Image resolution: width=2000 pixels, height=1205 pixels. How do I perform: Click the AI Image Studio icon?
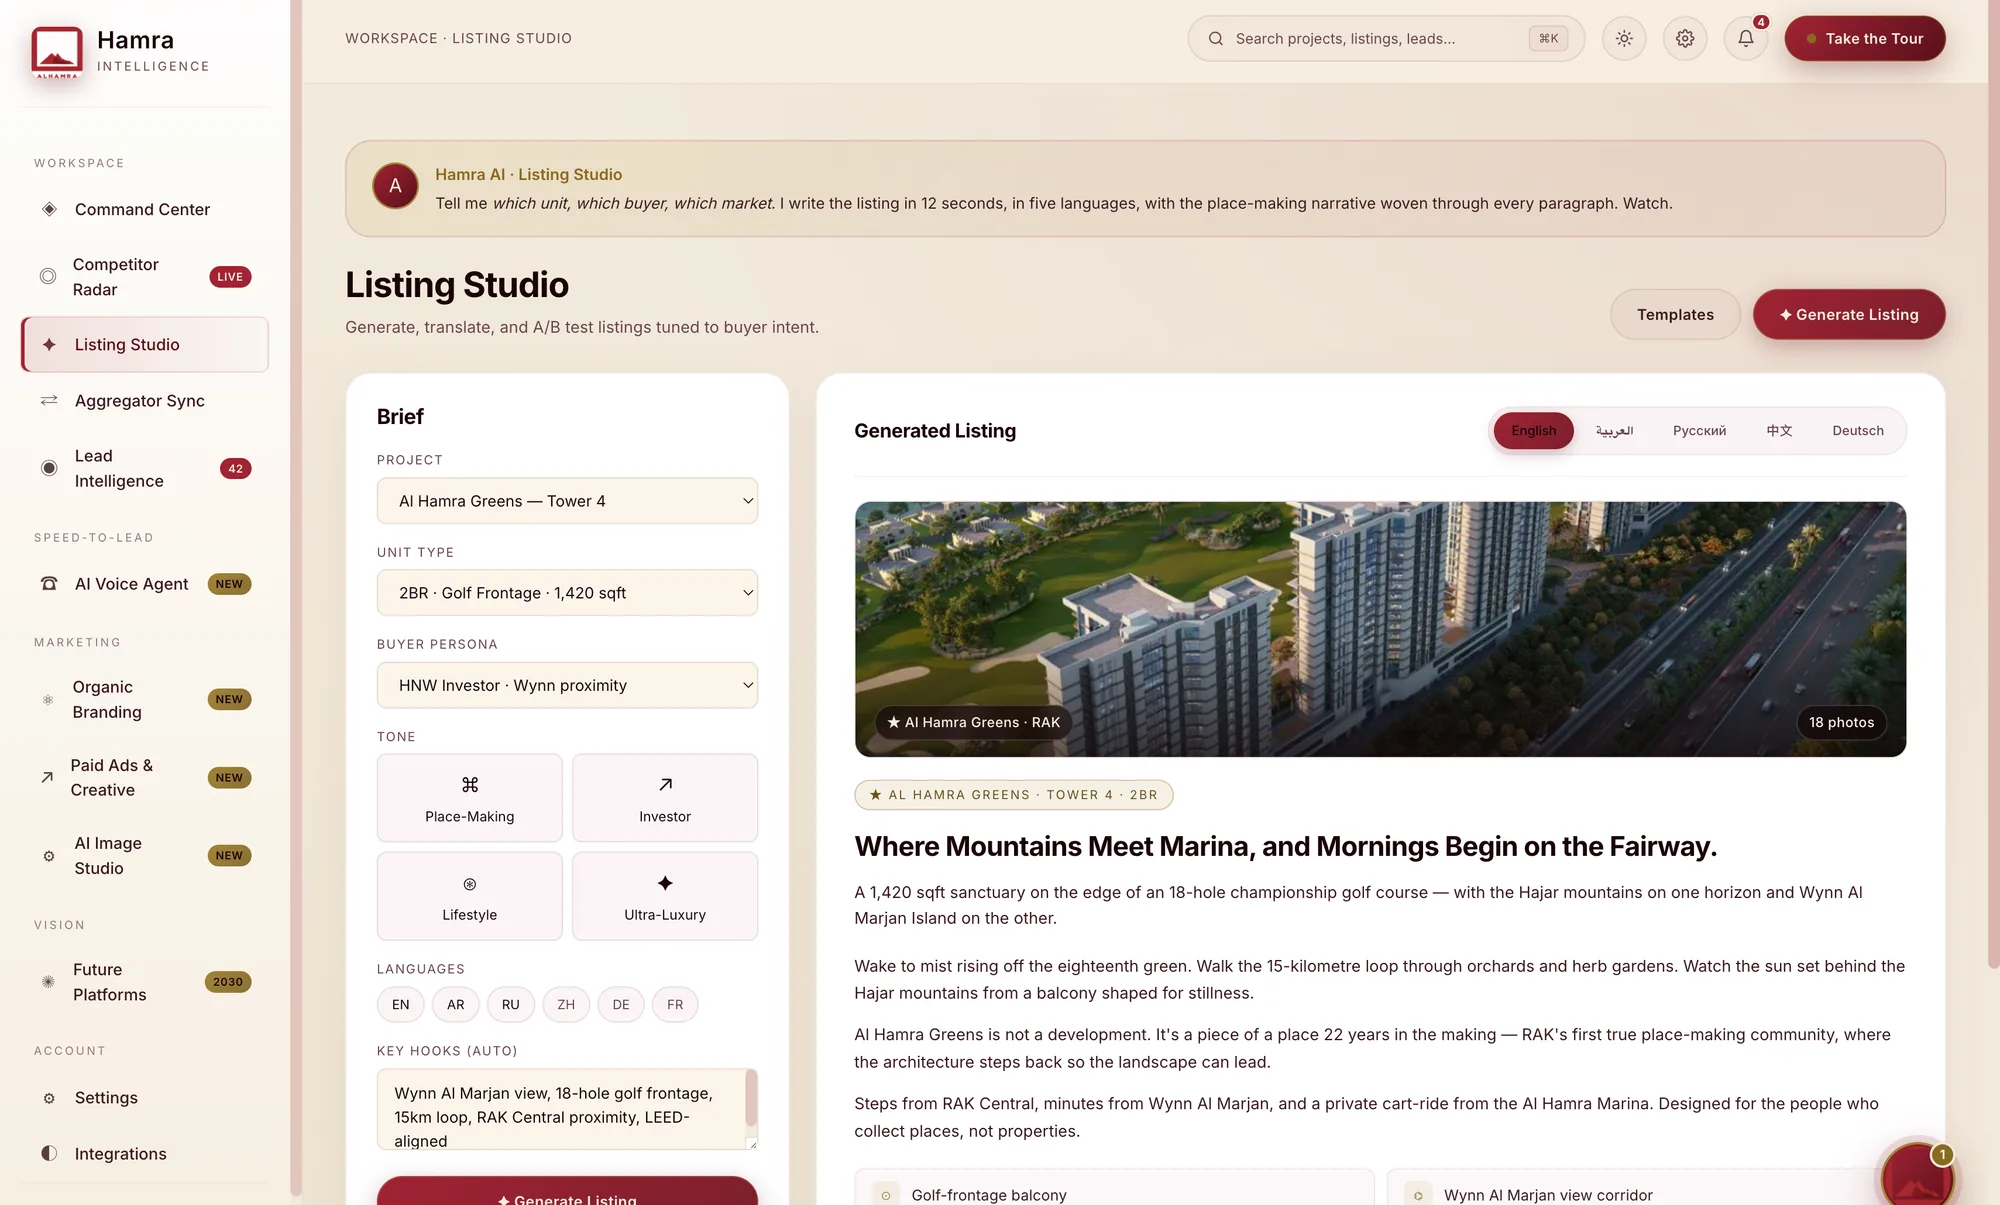coord(49,856)
